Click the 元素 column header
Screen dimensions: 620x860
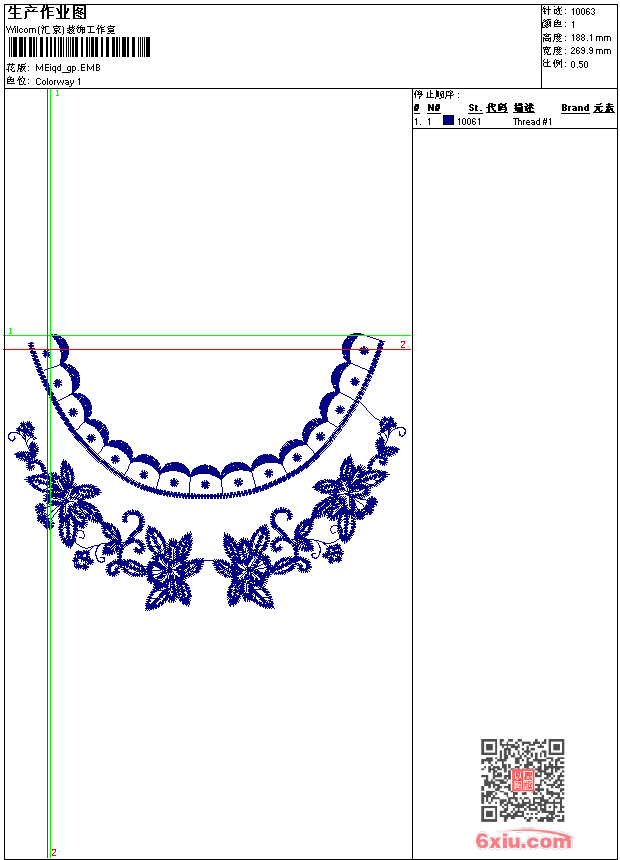click(604, 108)
